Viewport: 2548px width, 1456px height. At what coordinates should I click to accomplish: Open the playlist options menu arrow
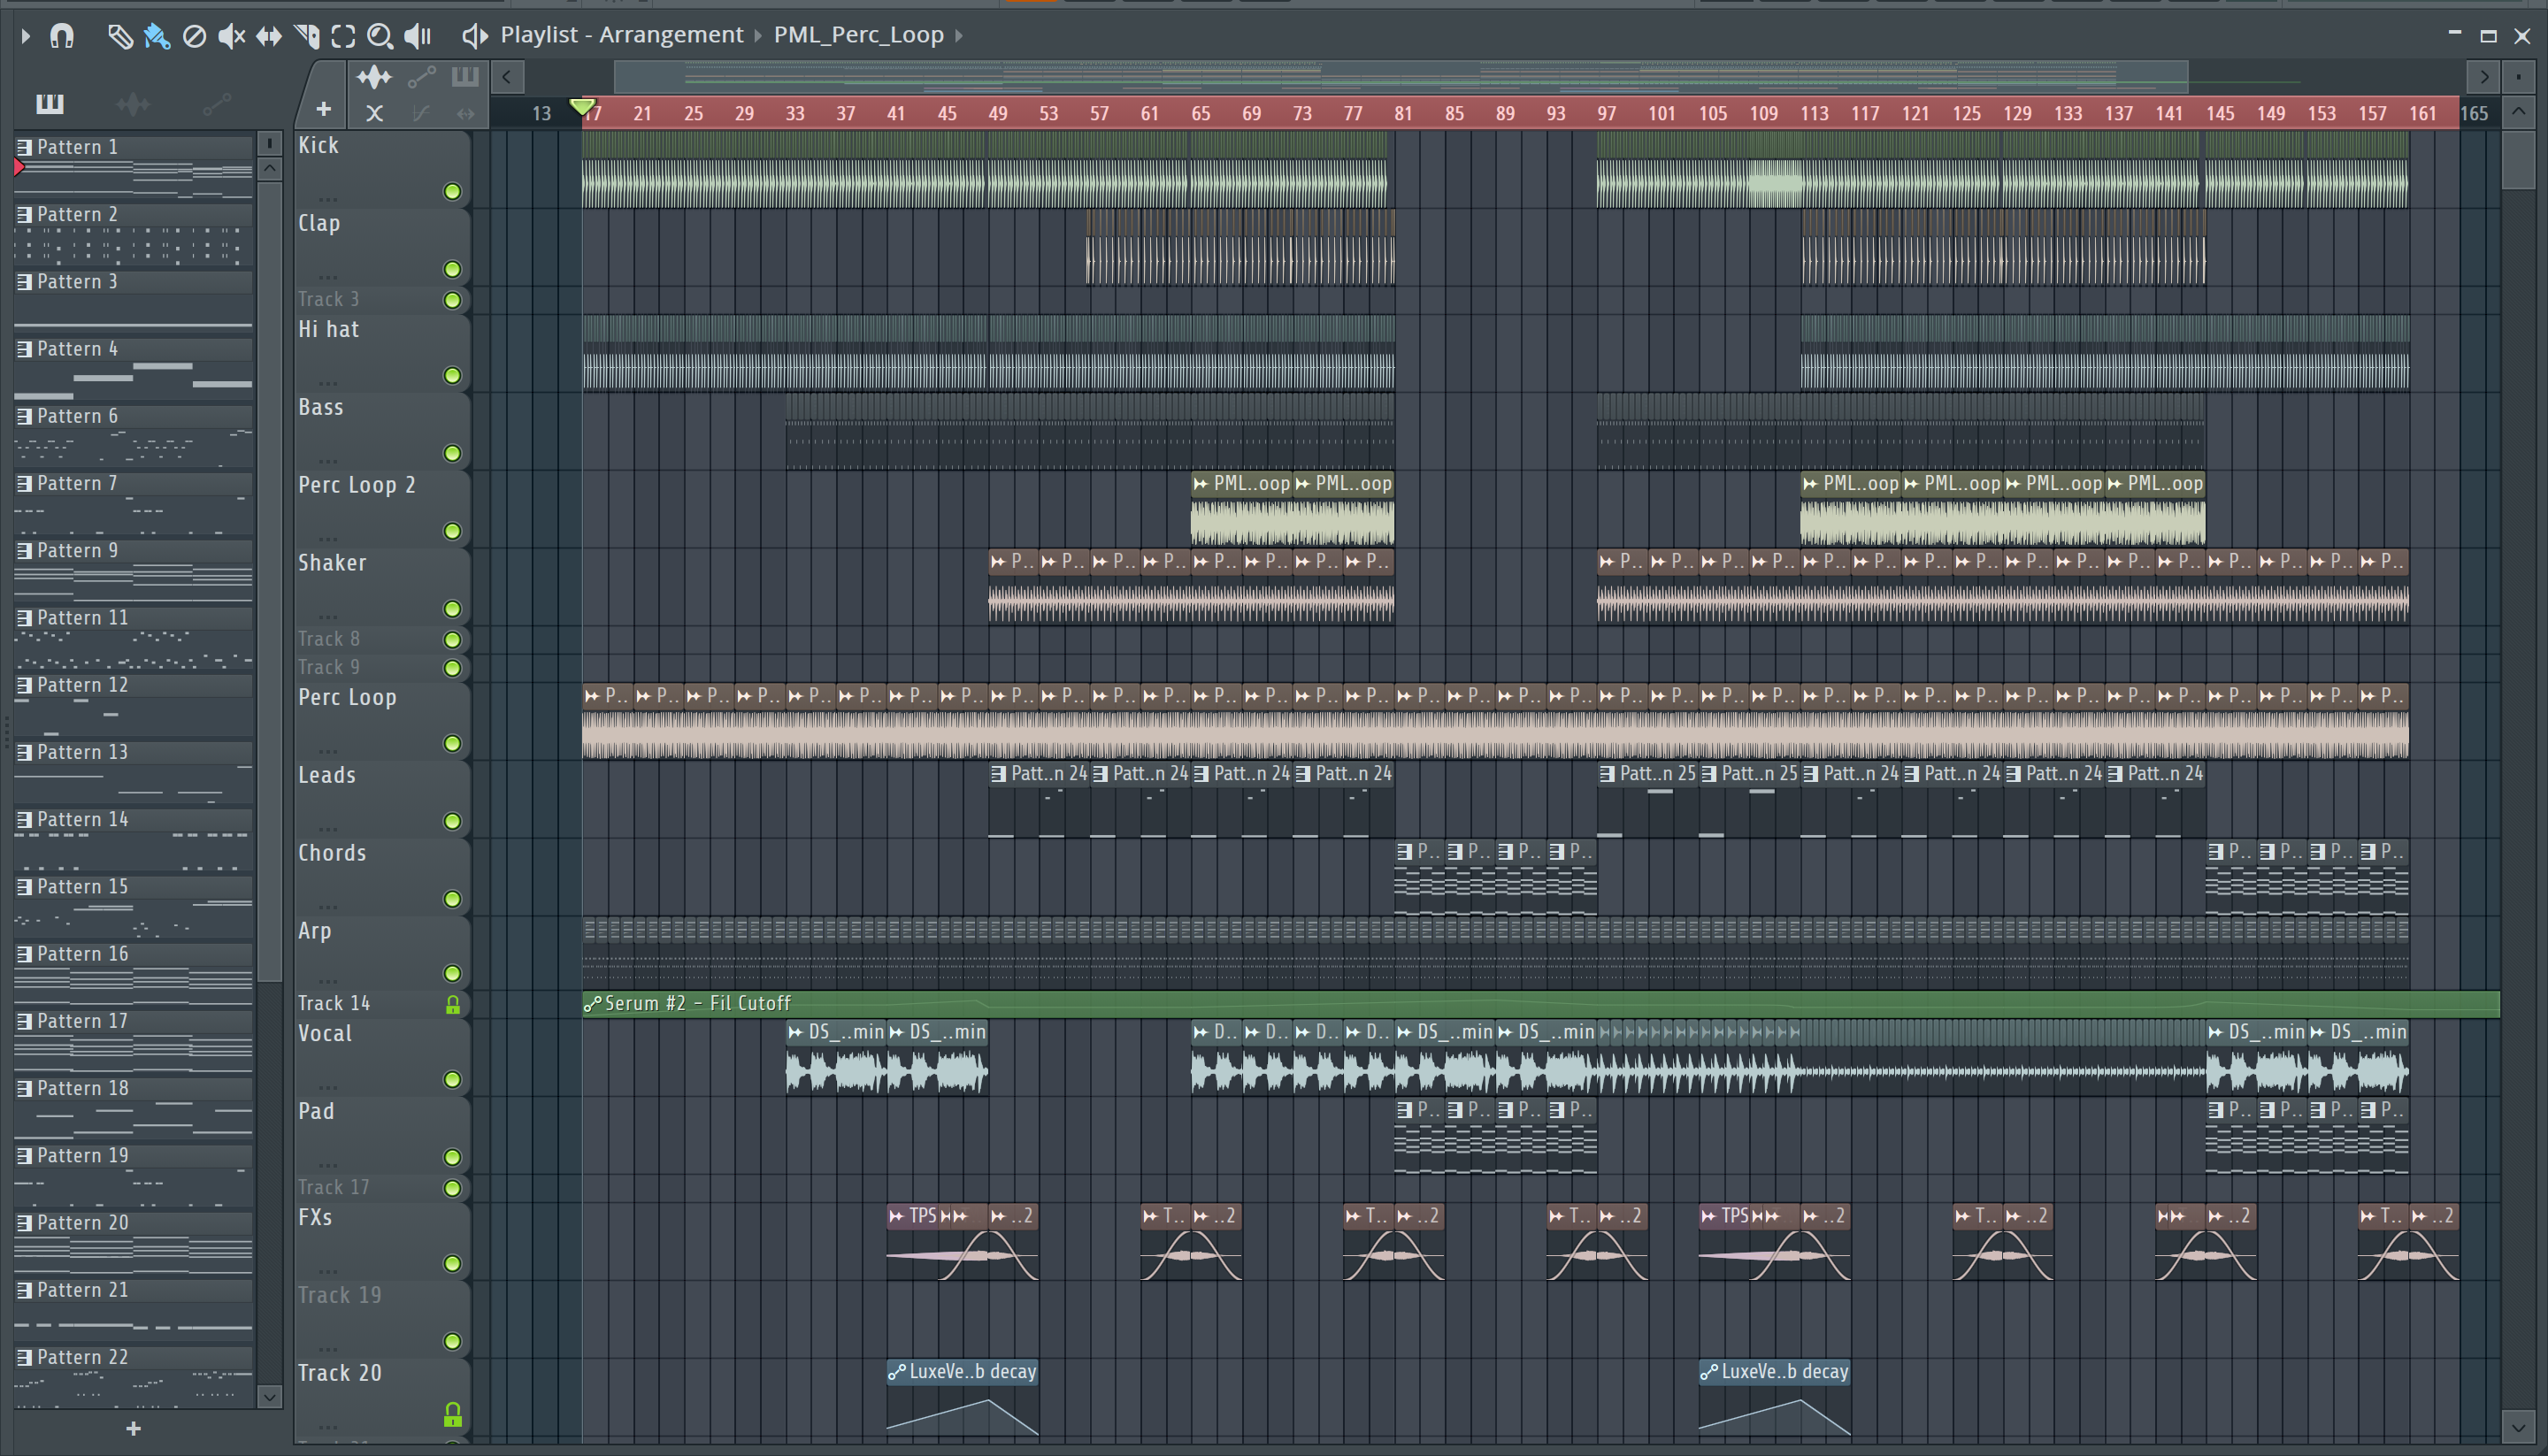tap(26, 36)
